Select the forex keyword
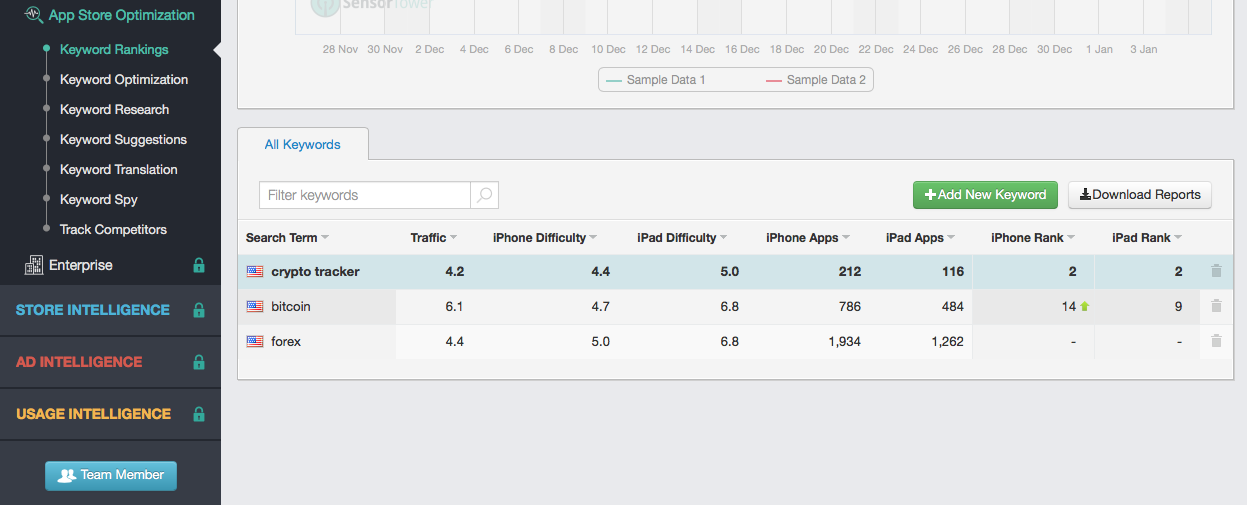The image size is (1247, 505). tap(286, 342)
